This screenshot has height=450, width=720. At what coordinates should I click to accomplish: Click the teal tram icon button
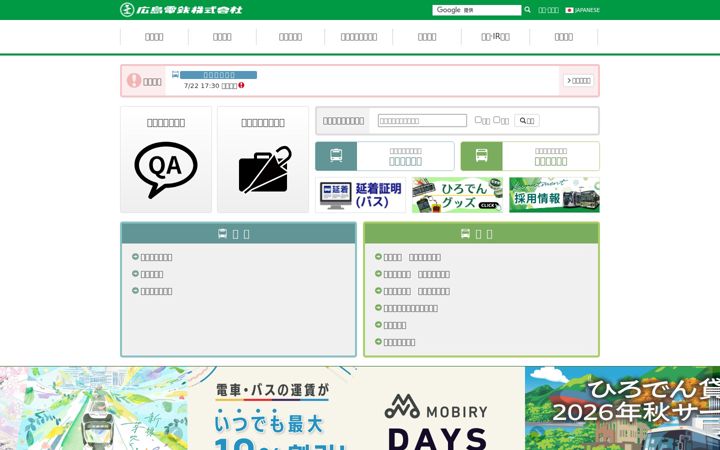[x=336, y=156]
